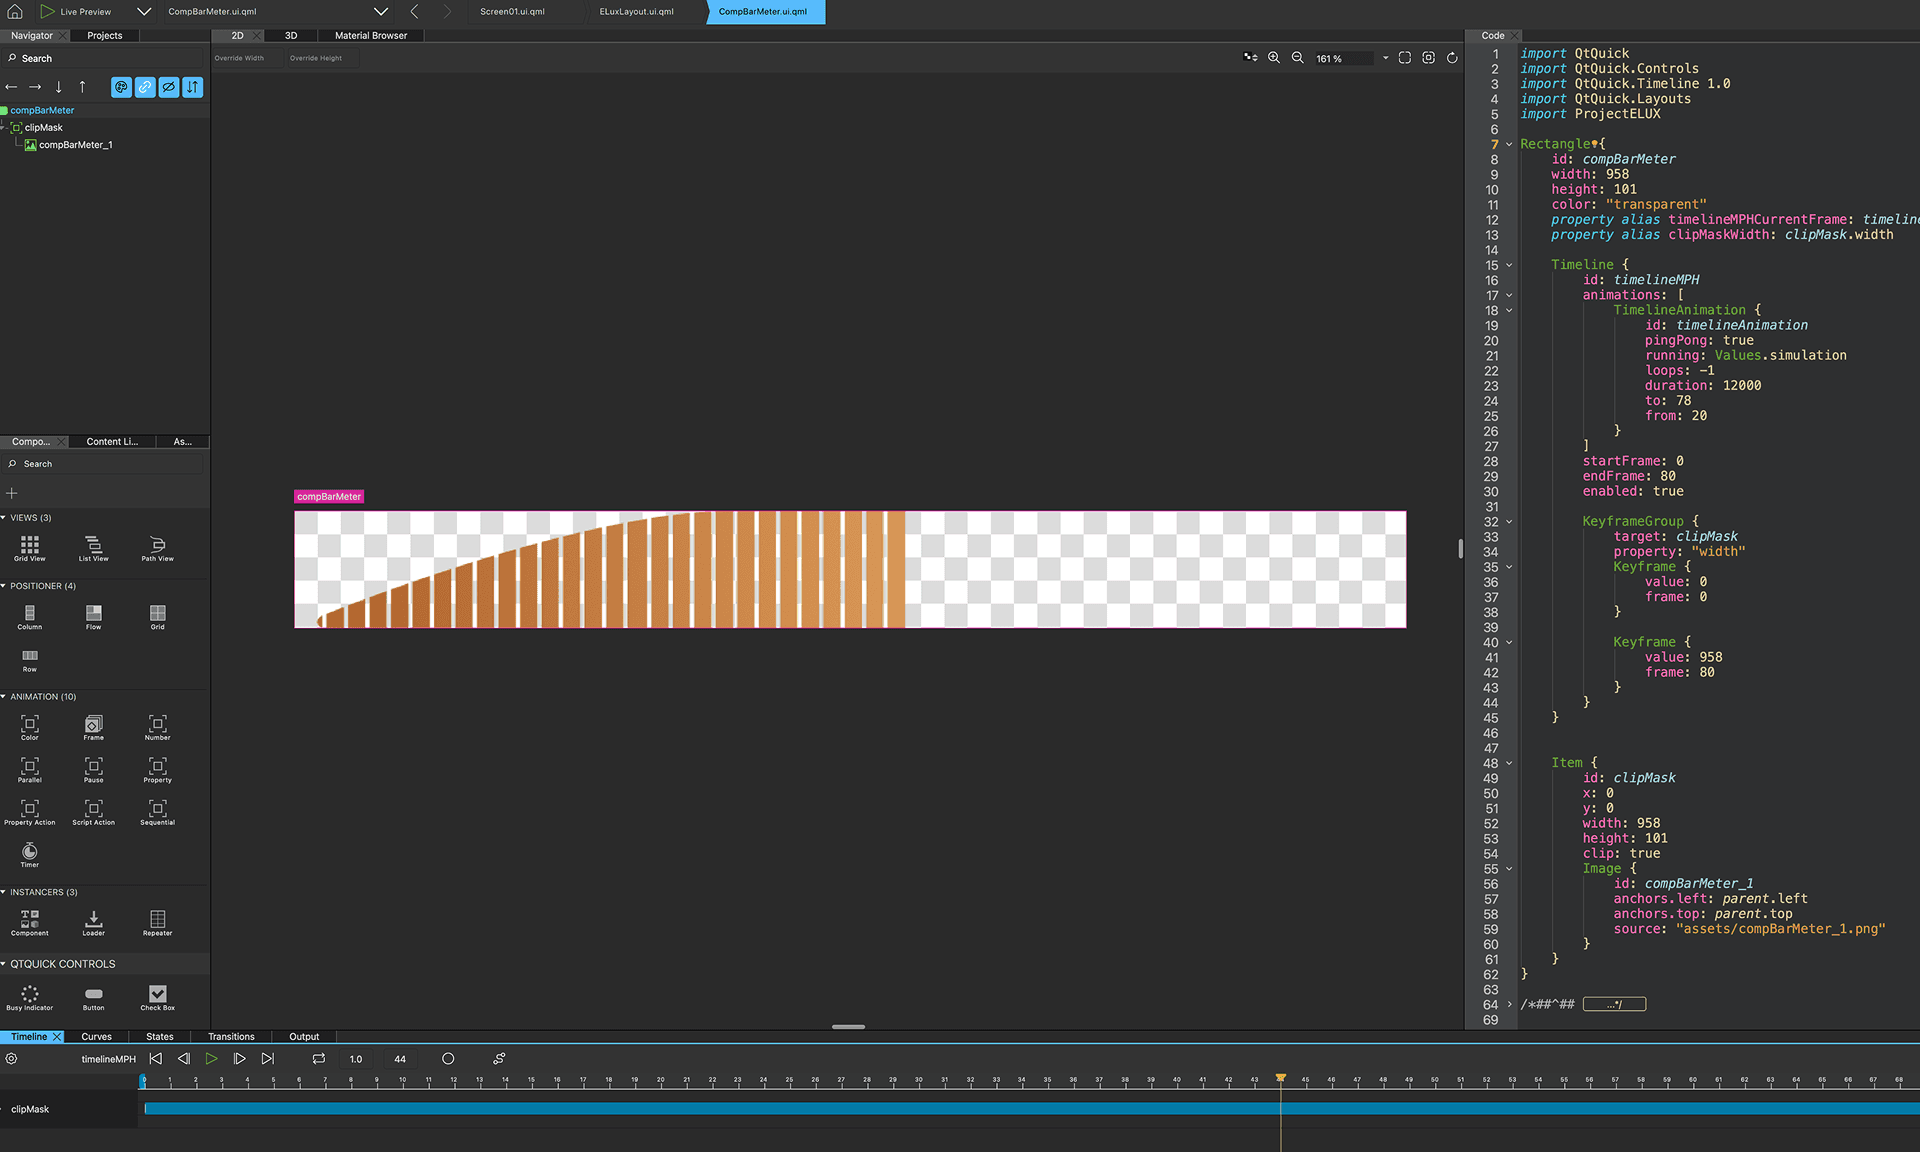Start Live Preview with play button

click(47, 11)
